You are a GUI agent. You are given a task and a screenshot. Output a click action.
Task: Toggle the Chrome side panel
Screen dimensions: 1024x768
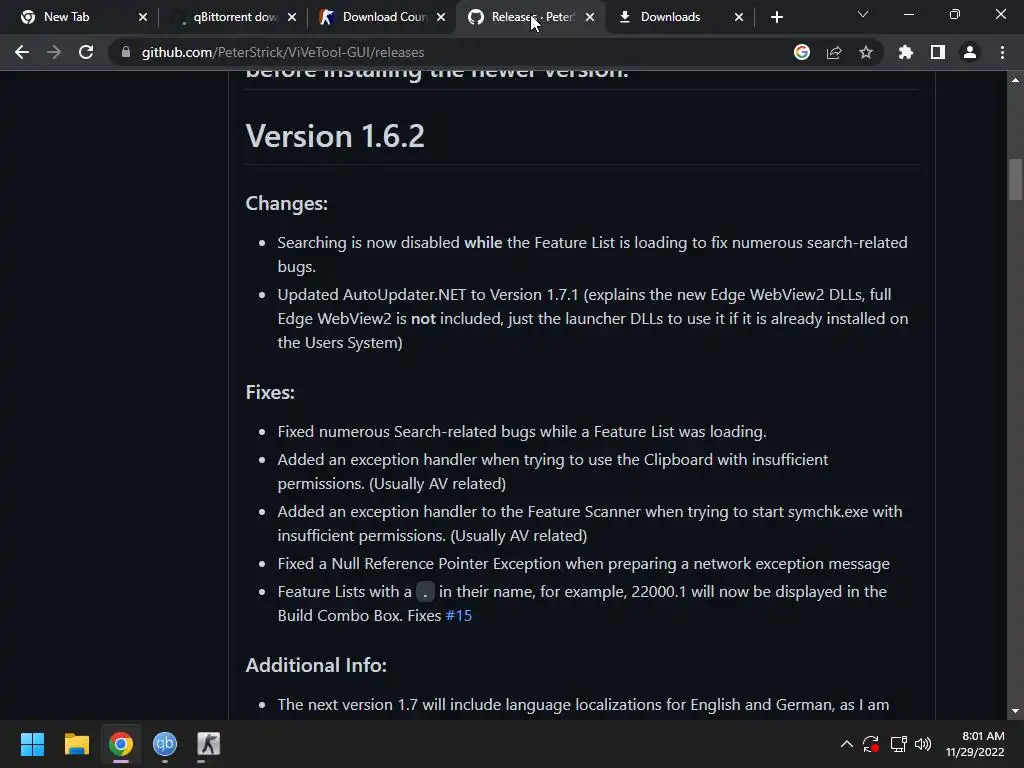(938, 52)
